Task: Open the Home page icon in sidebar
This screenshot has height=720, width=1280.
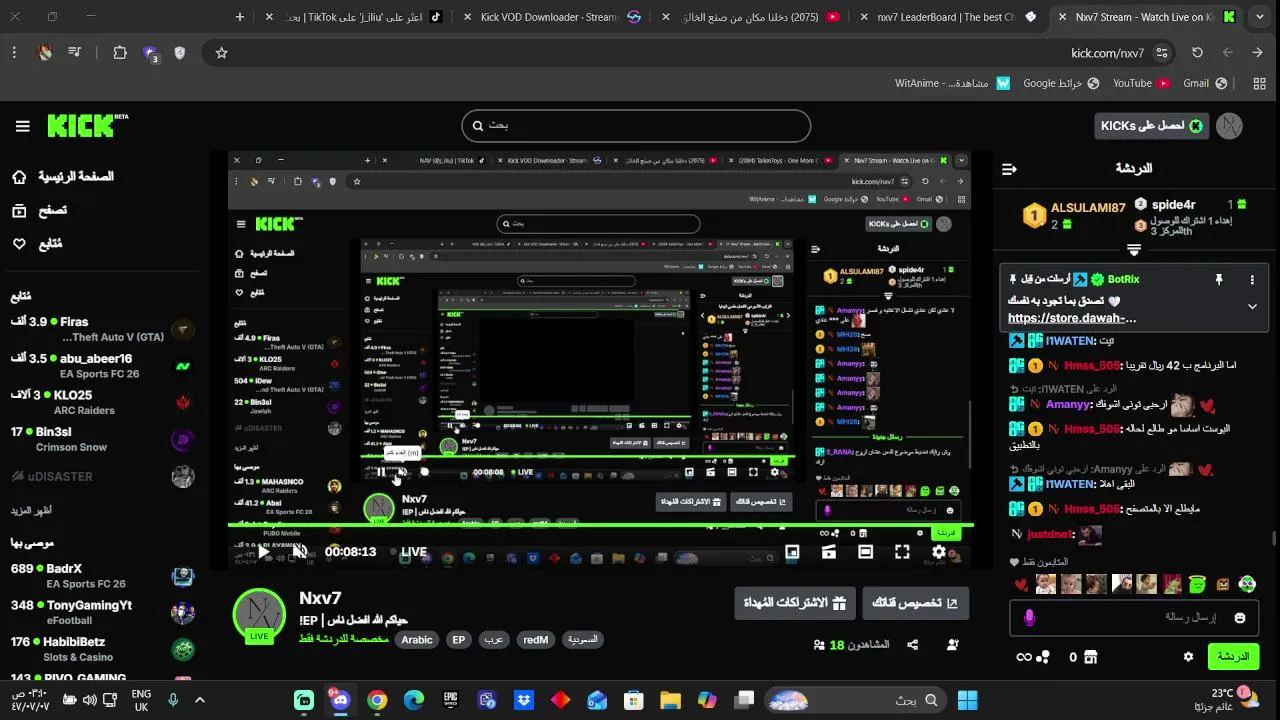Action: 19,177
